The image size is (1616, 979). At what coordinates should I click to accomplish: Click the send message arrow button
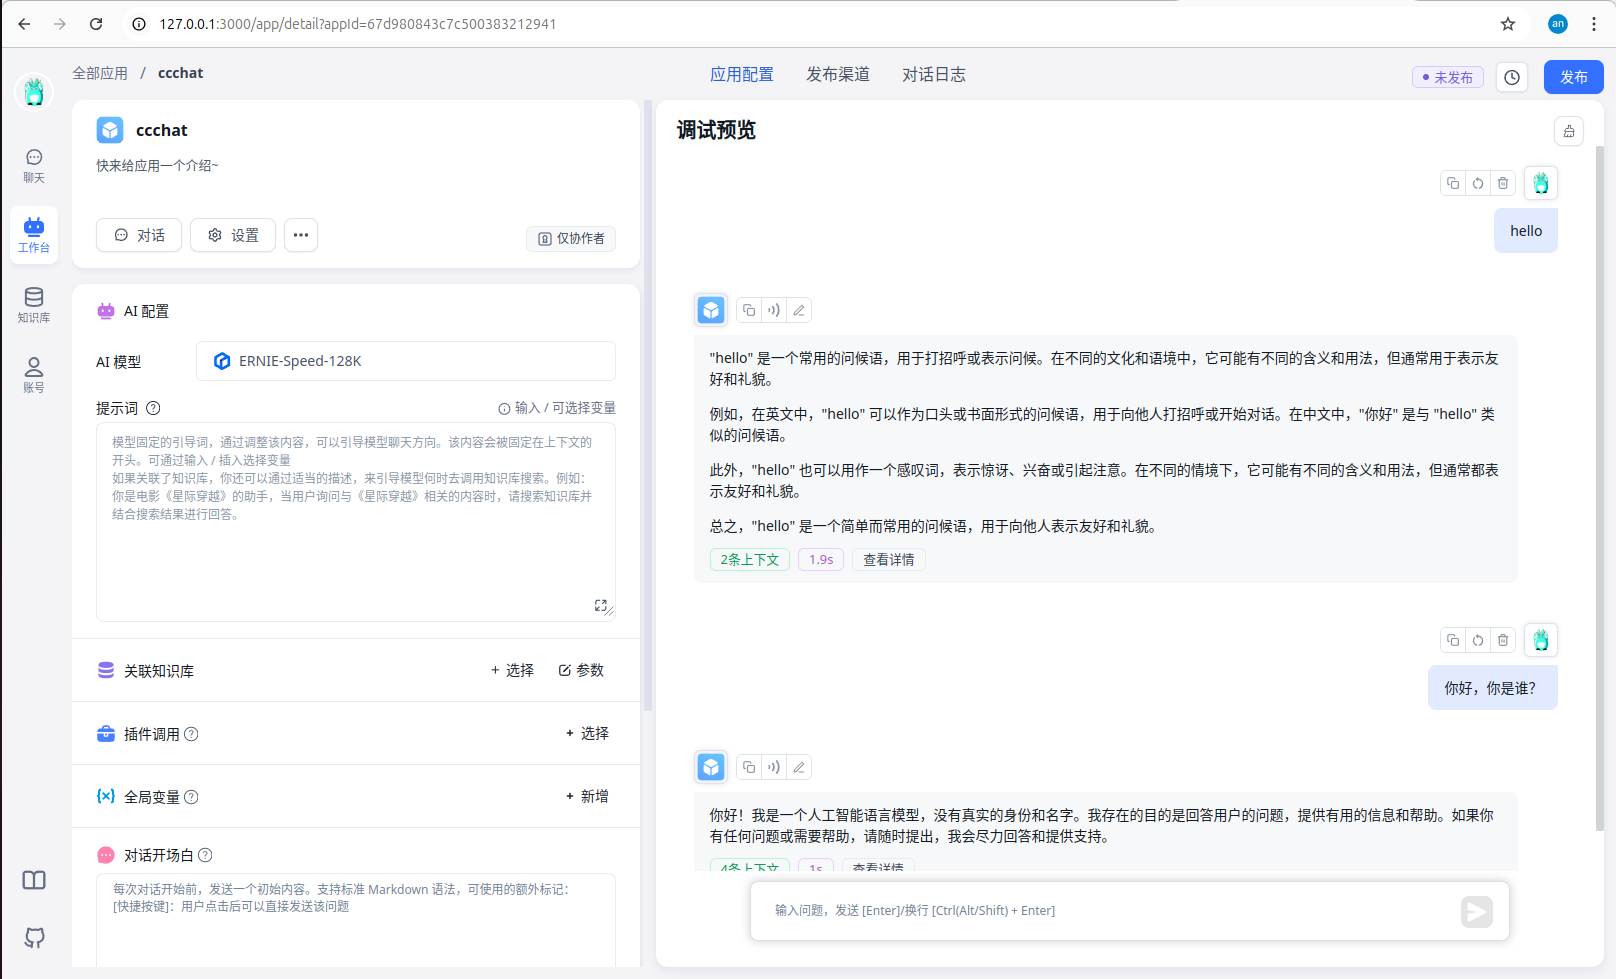point(1476,911)
